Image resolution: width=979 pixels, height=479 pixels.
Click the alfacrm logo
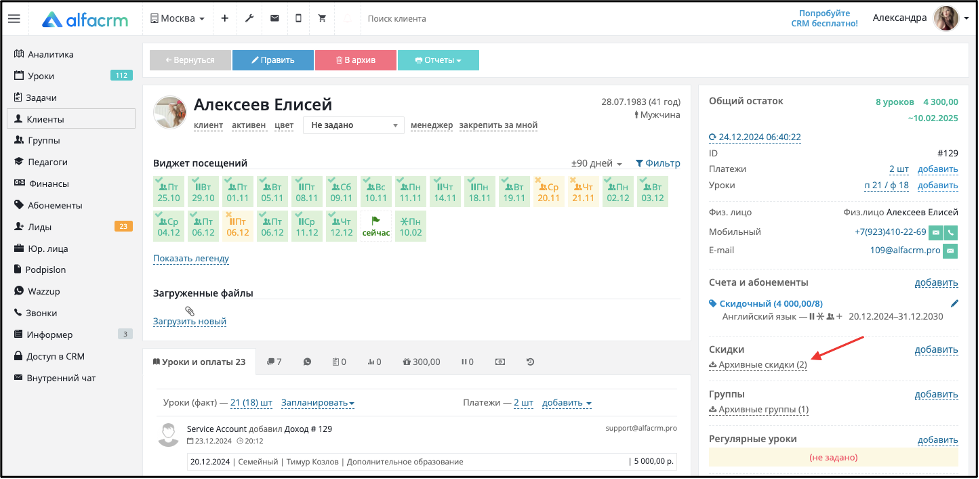(85, 19)
